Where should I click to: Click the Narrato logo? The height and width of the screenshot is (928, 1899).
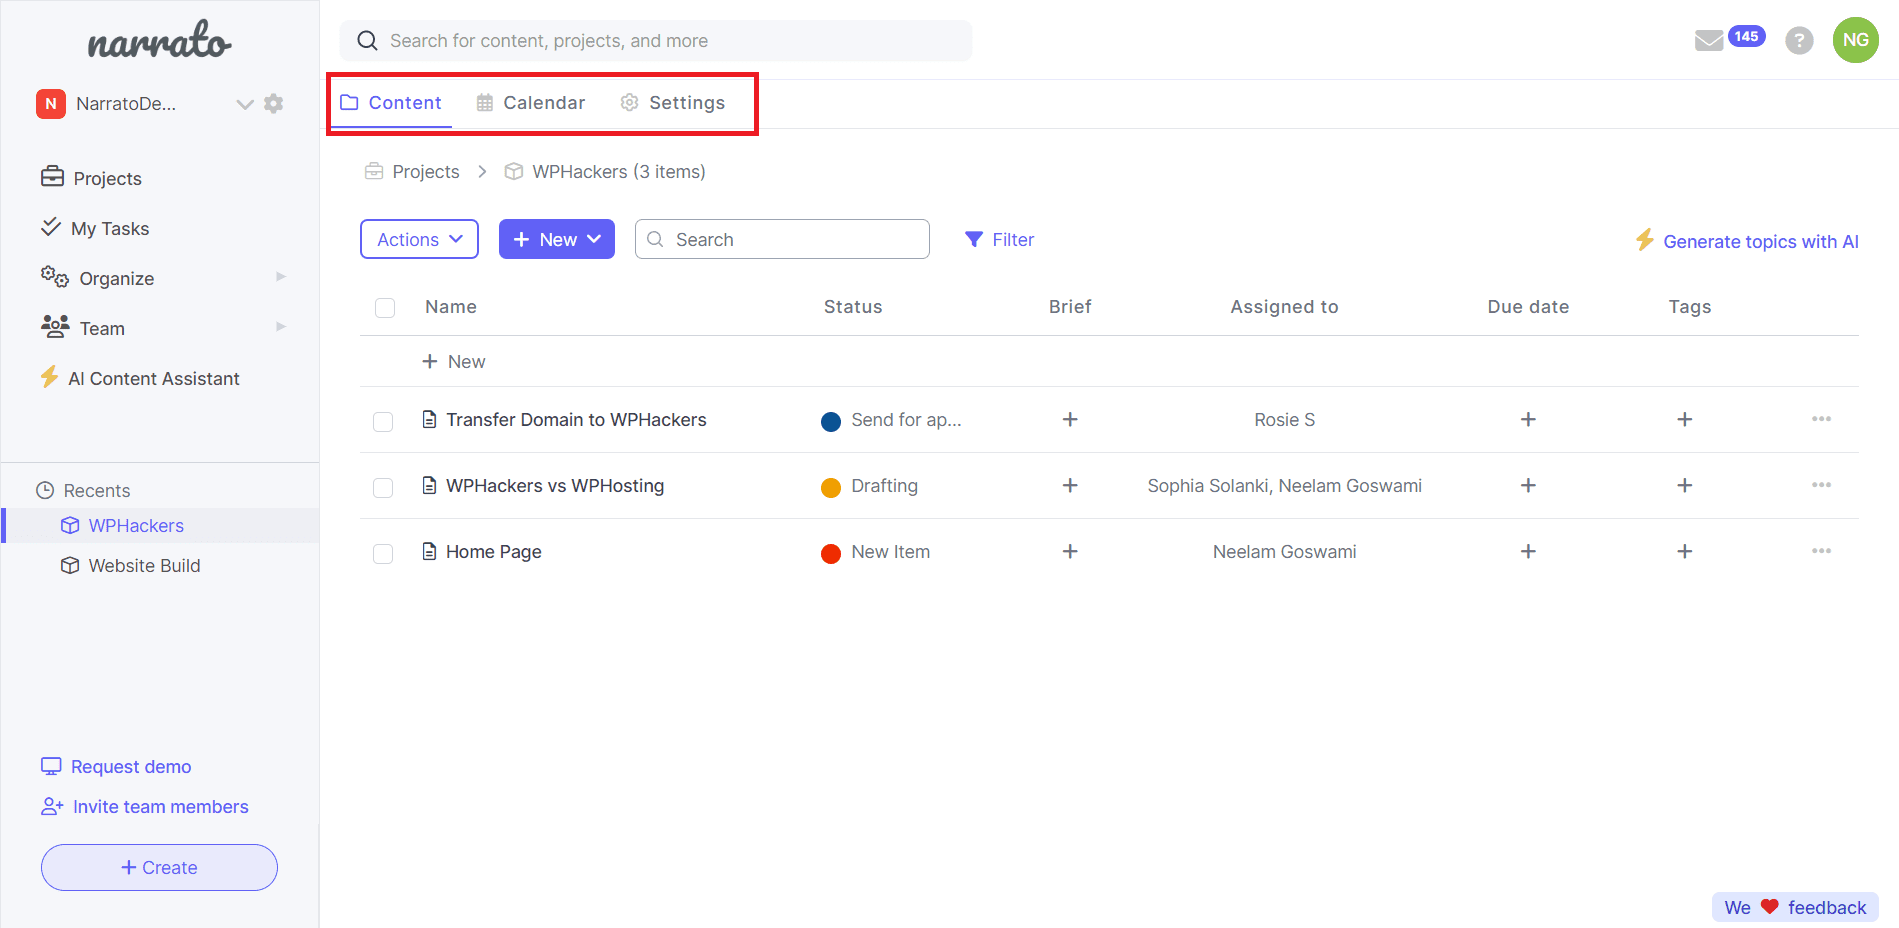[x=160, y=40]
